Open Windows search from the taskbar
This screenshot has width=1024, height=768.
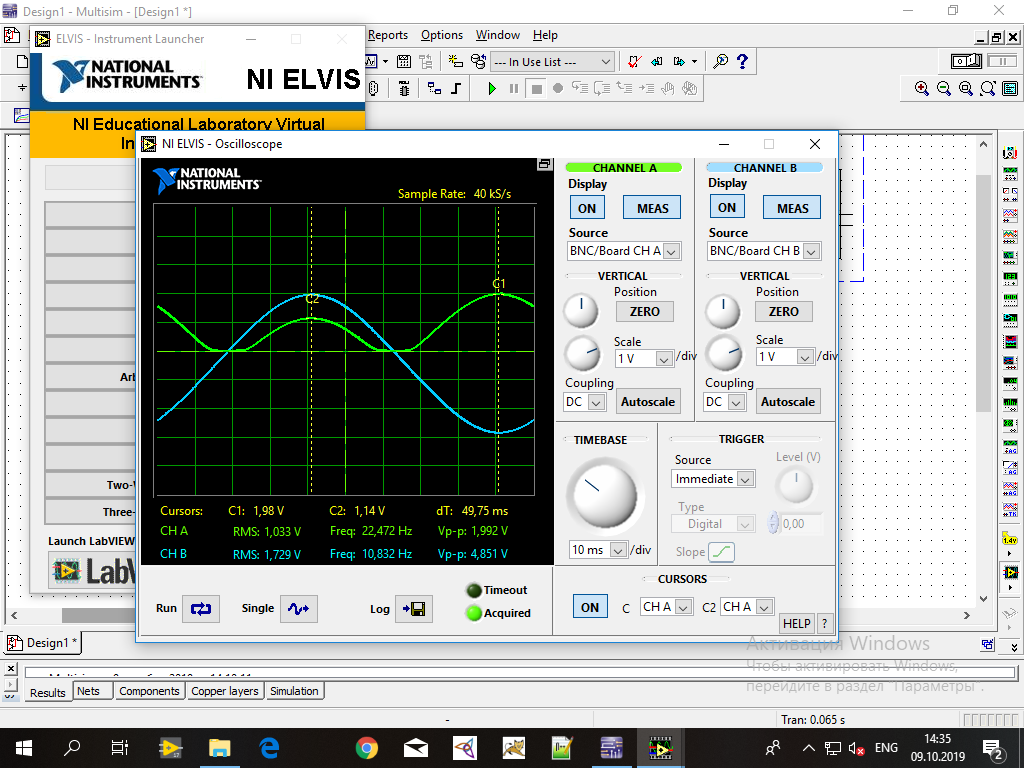(72, 748)
